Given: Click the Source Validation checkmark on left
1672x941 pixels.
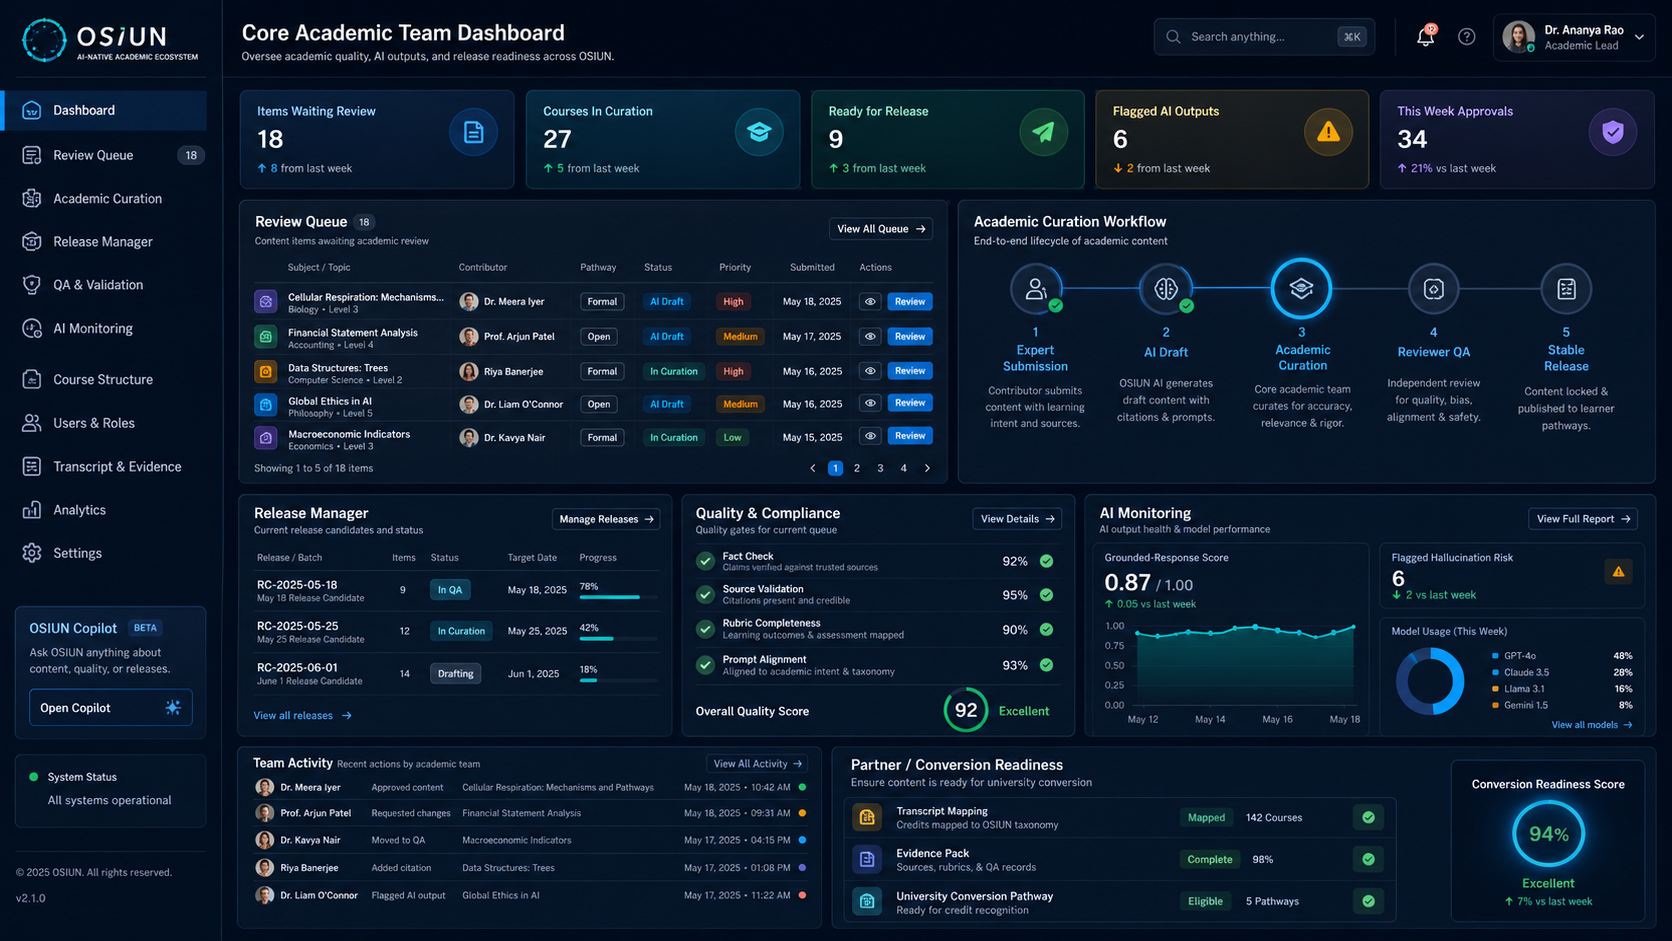Looking at the screenshot, I should click(x=705, y=595).
